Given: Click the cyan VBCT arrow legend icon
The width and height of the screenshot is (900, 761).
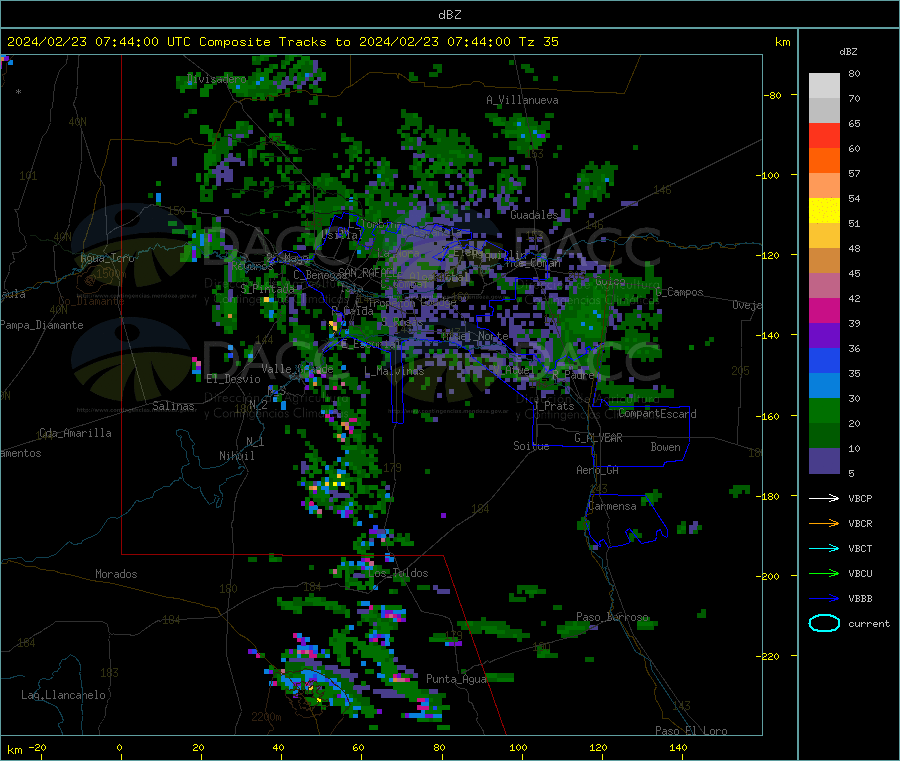Looking at the screenshot, I should click(x=824, y=549).
